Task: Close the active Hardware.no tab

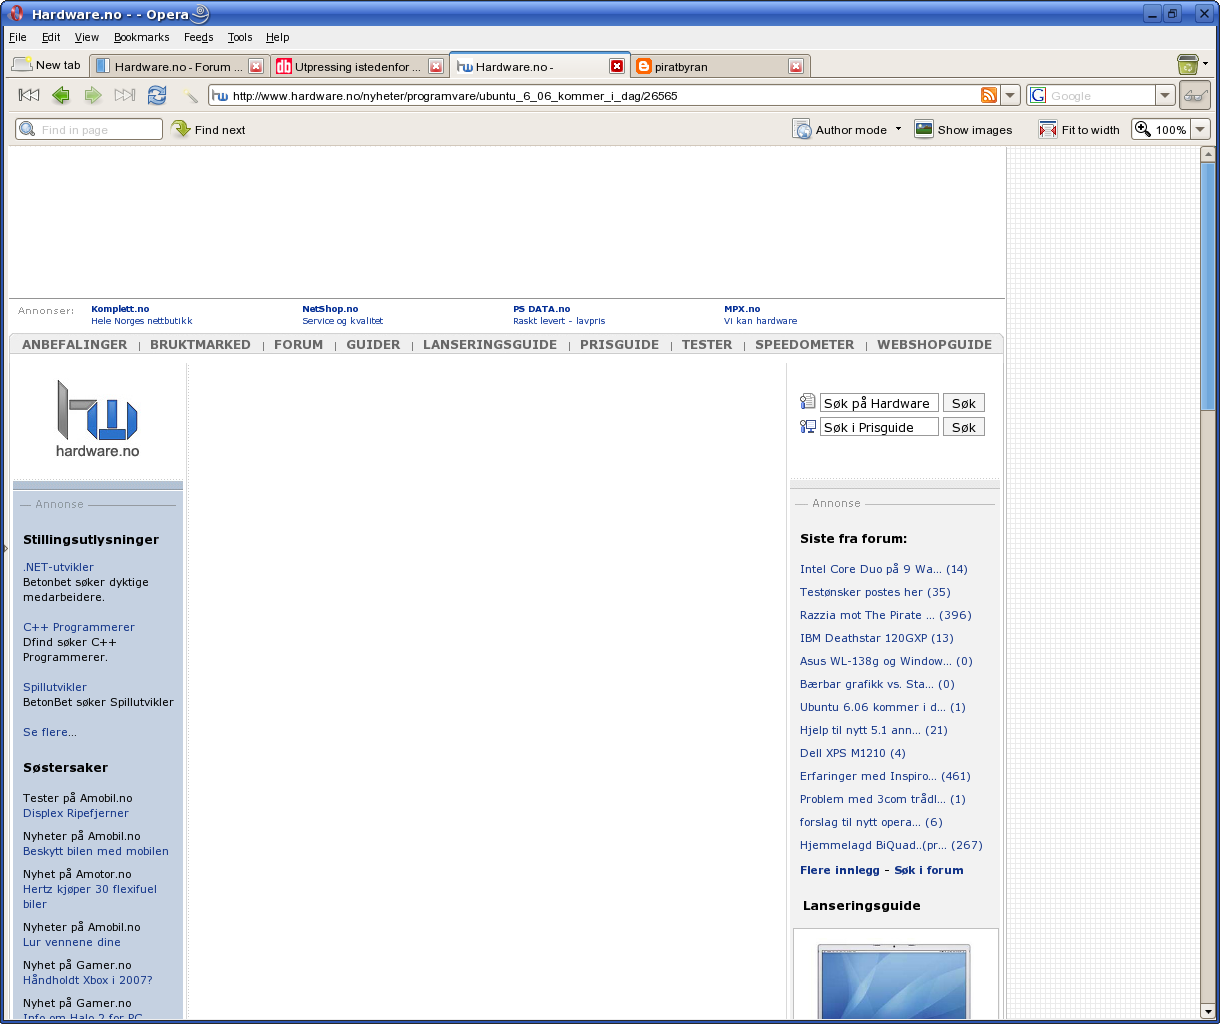Action: point(617,66)
